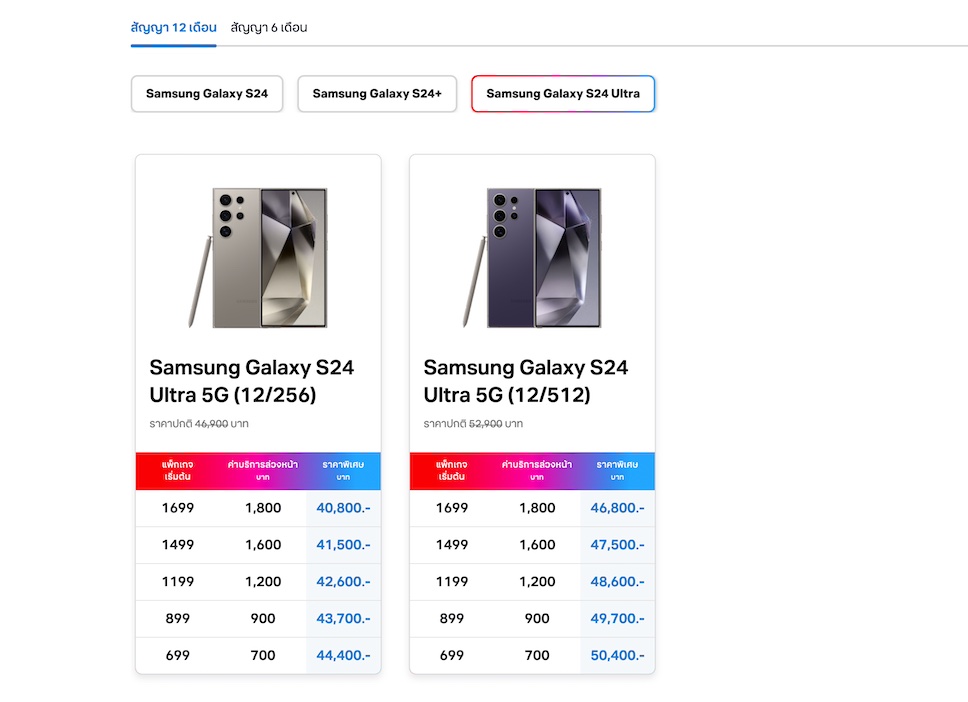The width and height of the screenshot is (968, 702).
Task: Click the 44,400.- special price
Action: 343,656
